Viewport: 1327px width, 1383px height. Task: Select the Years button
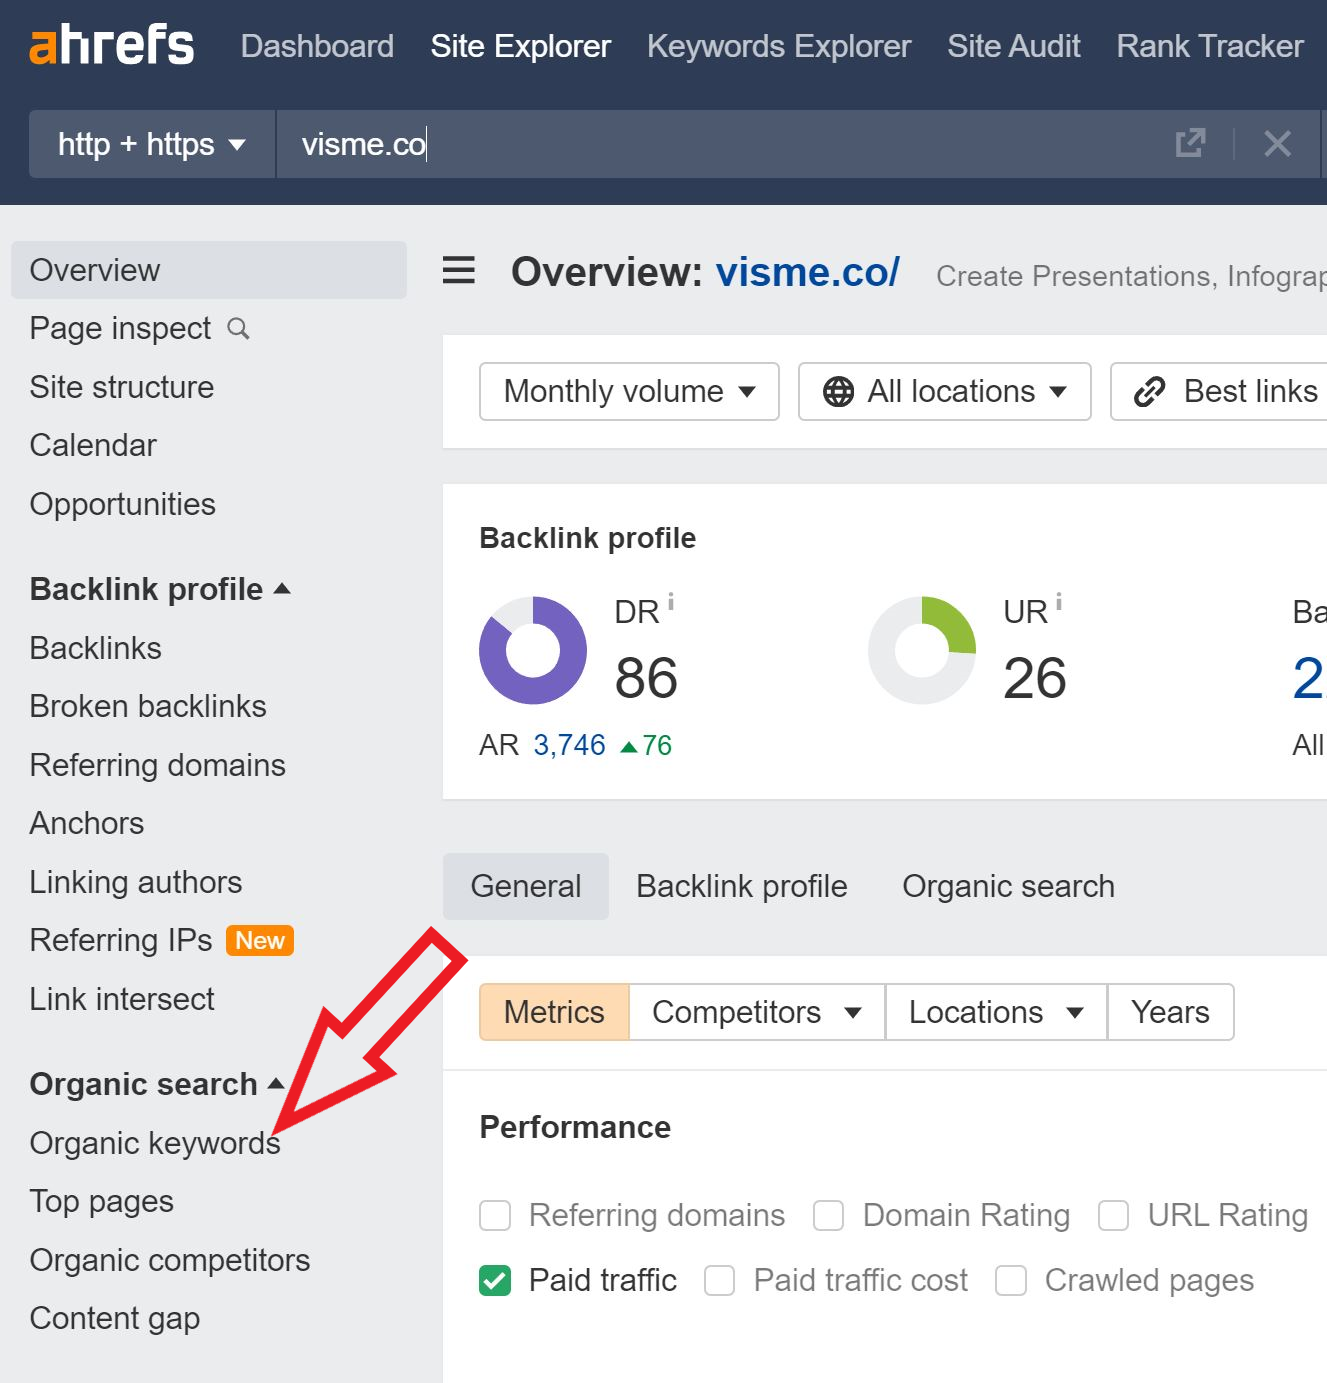tap(1171, 1012)
